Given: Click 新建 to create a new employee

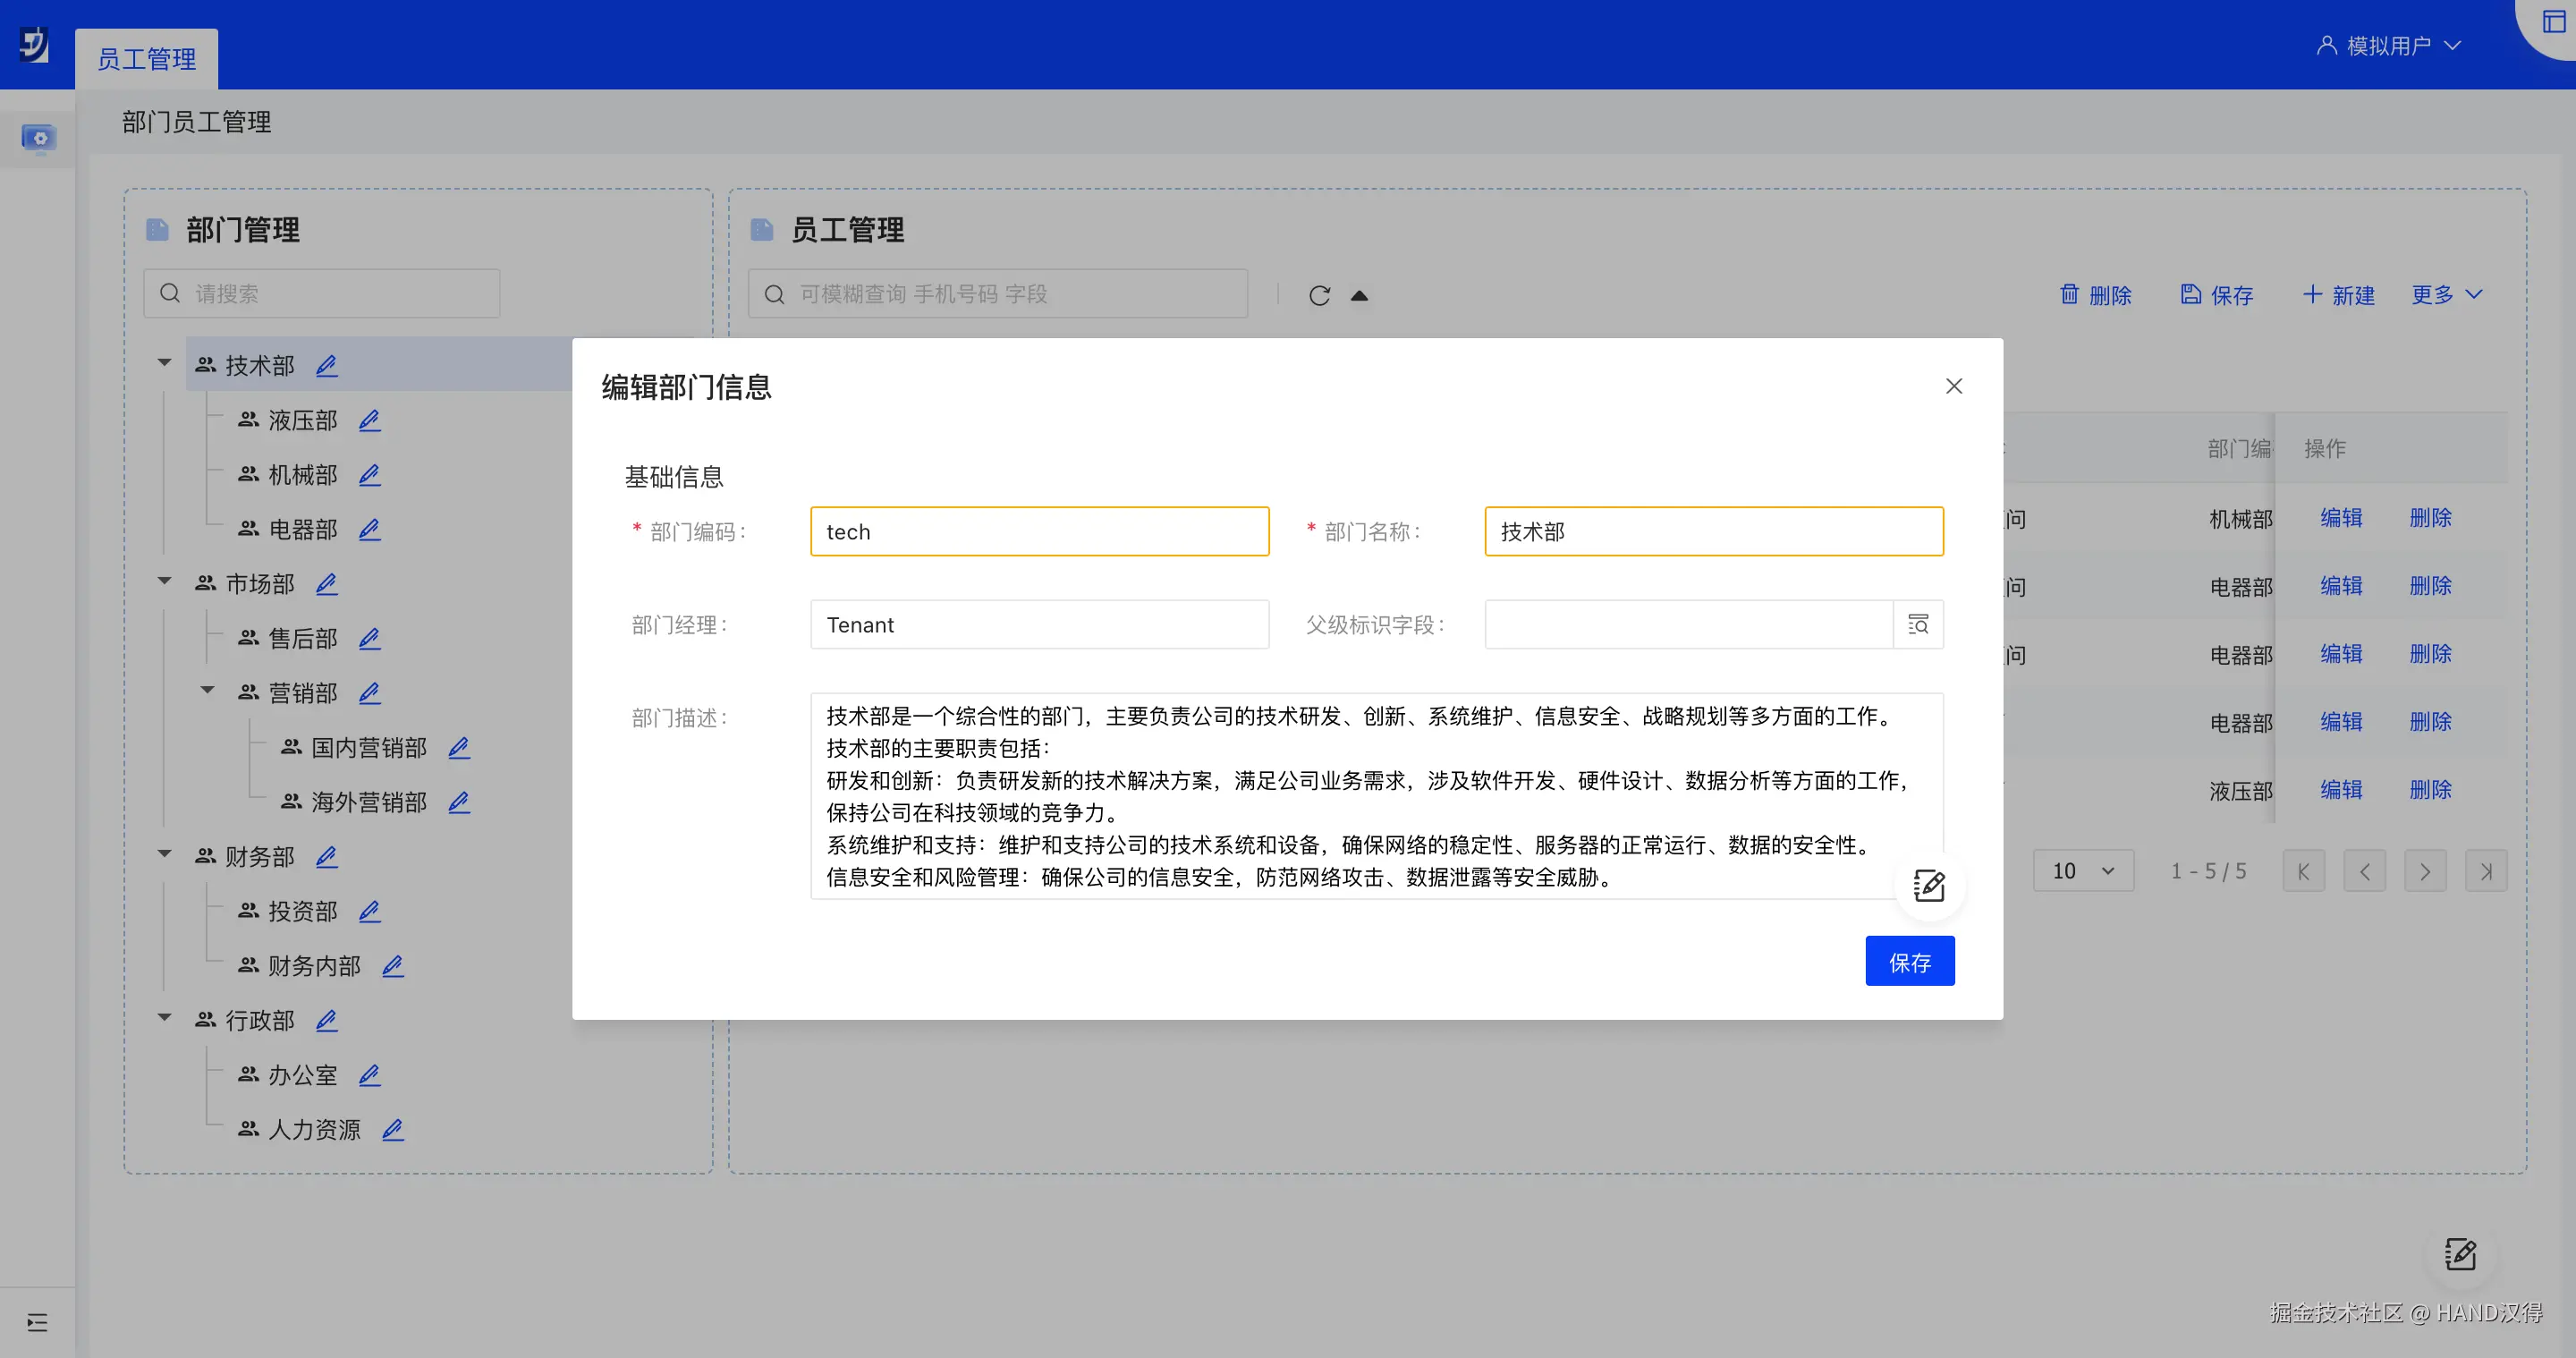Looking at the screenshot, I should coord(2338,295).
